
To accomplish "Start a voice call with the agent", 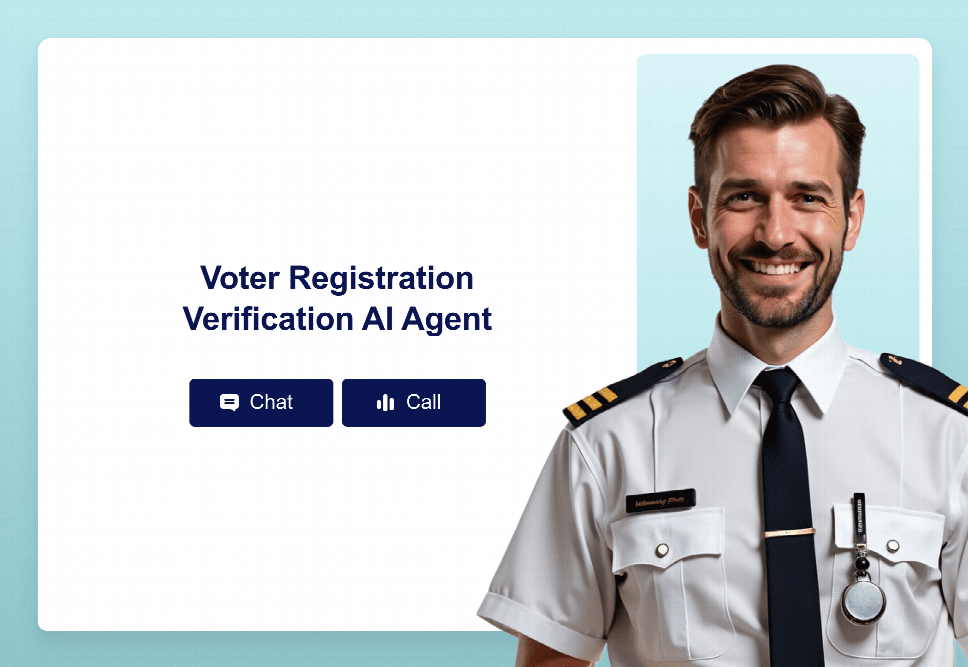I will click(x=414, y=403).
